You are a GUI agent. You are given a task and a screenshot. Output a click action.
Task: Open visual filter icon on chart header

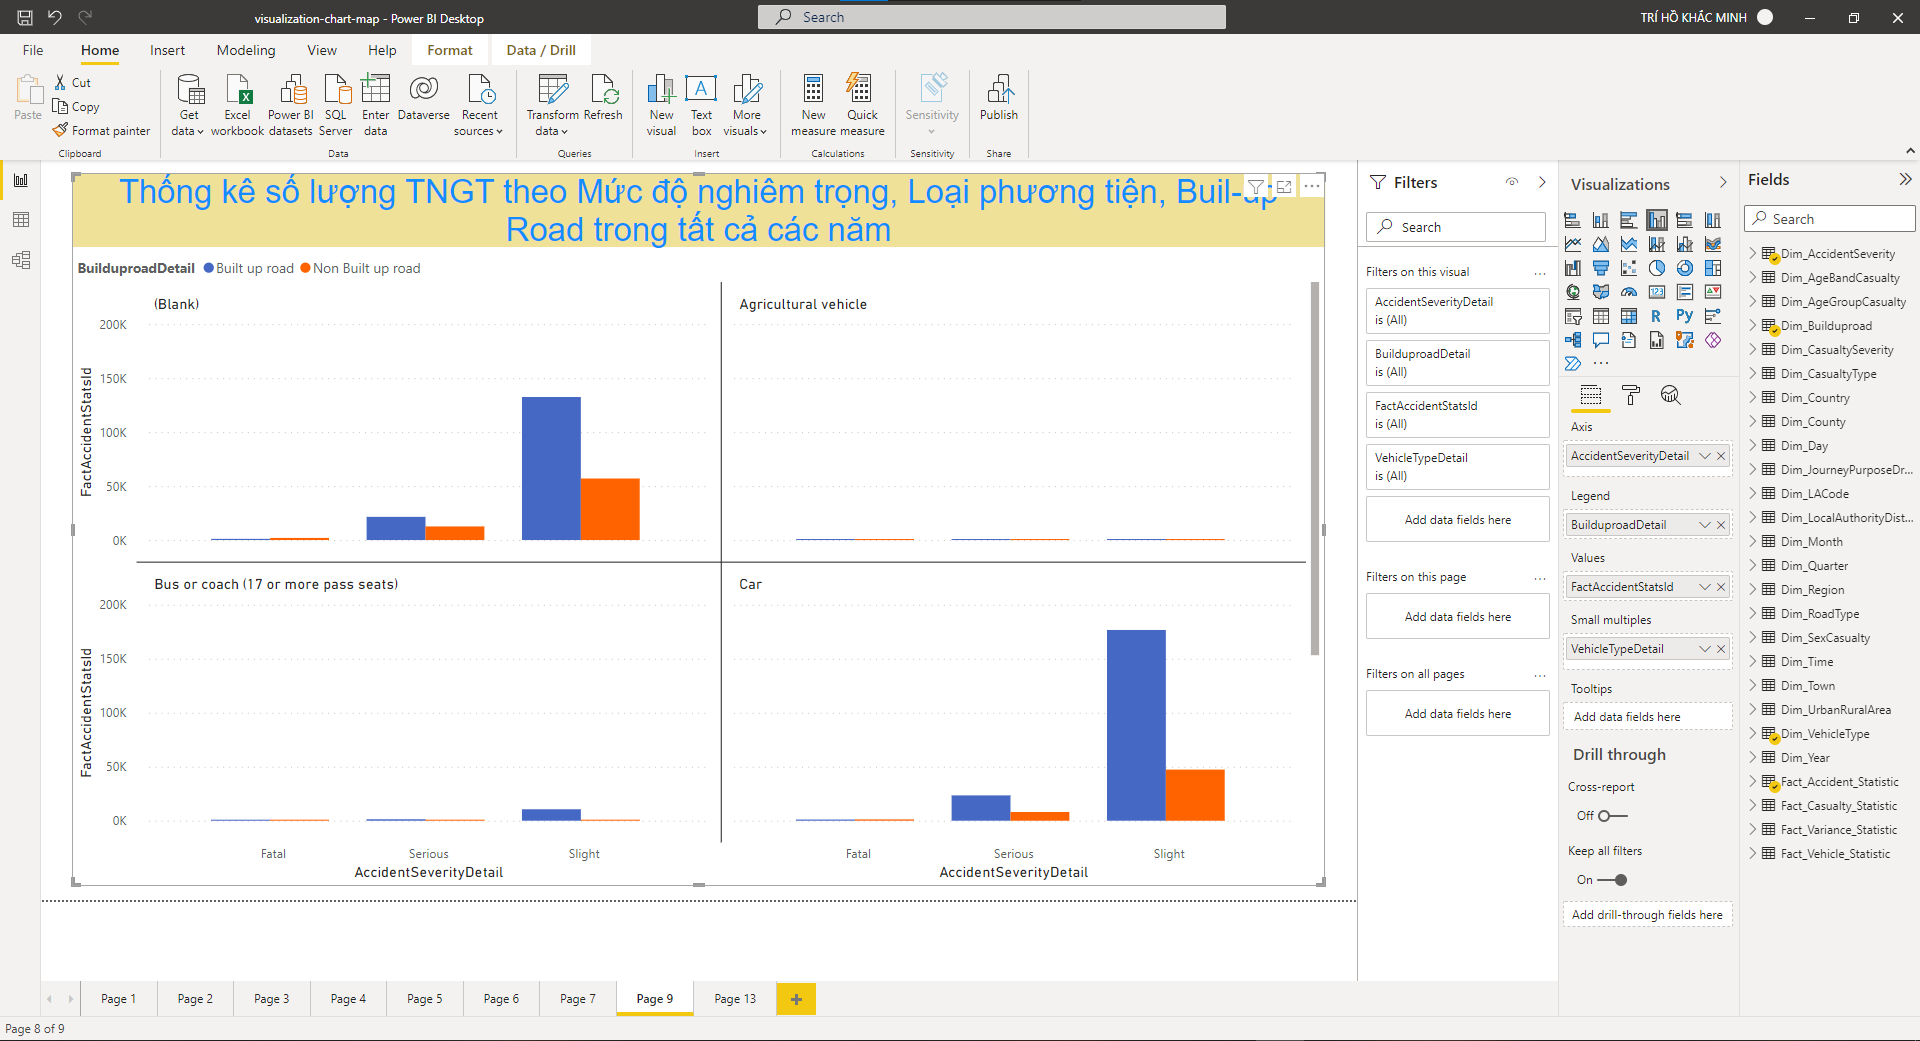(1256, 186)
